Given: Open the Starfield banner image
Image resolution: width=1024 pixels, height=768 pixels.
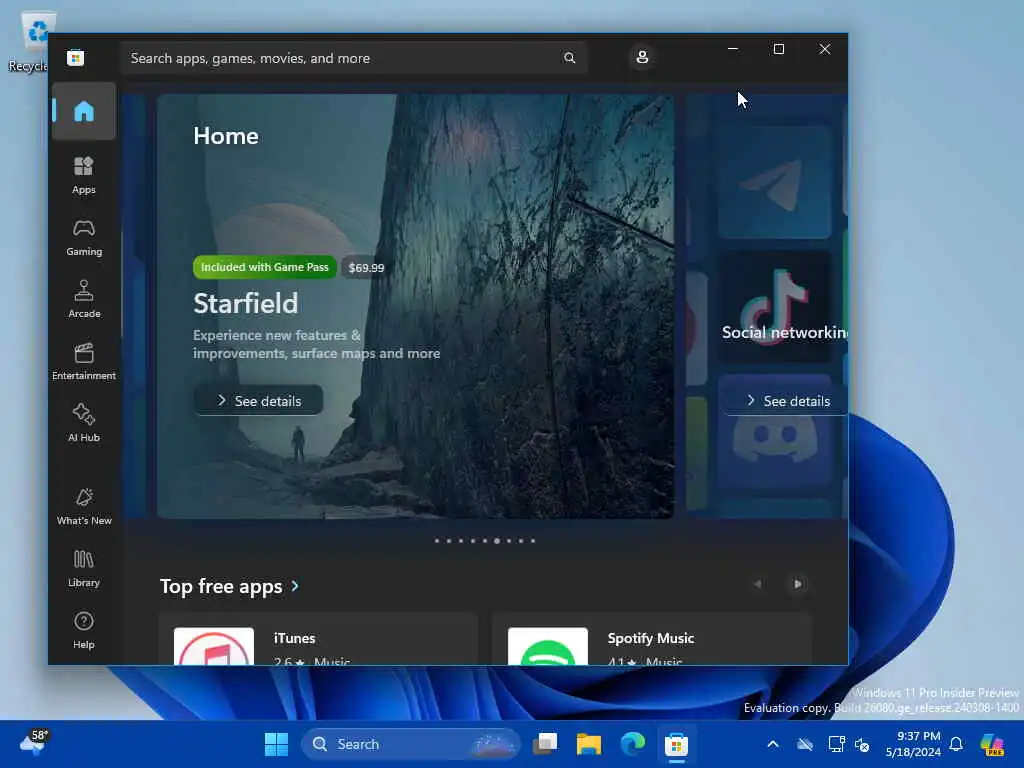Looking at the screenshot, I should (x=415, y=306).
